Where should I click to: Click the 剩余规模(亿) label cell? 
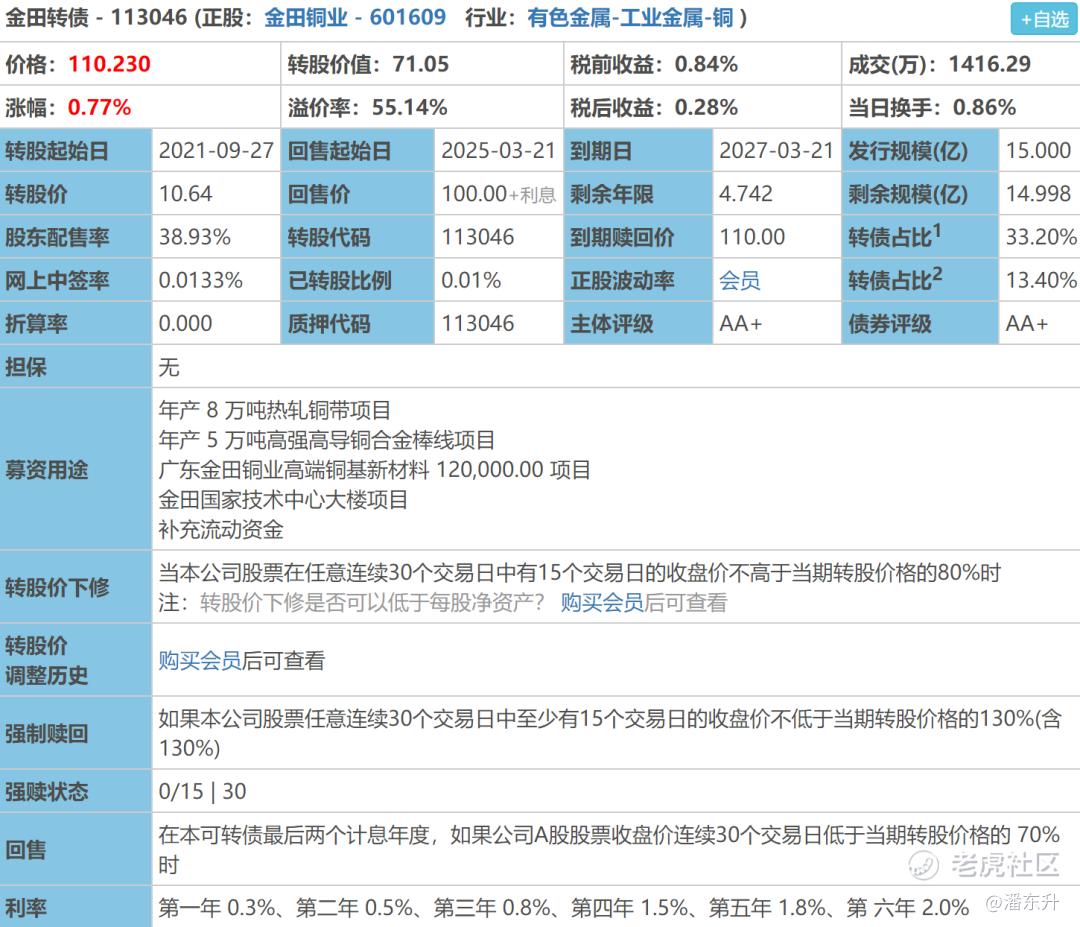tap(920, 194)
